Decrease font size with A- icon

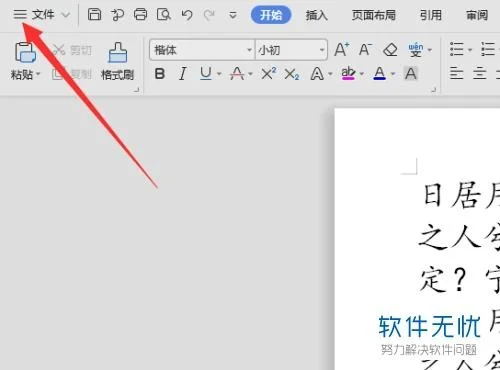click(x=365, y=50)
